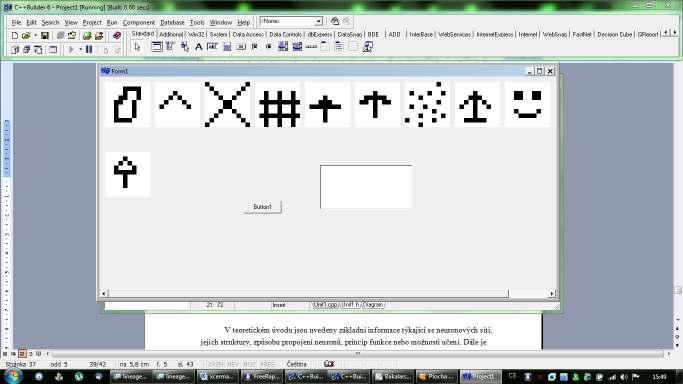The image size is (683, 384).
Task: Select the Frames component icon
Action: click(157, 47)
